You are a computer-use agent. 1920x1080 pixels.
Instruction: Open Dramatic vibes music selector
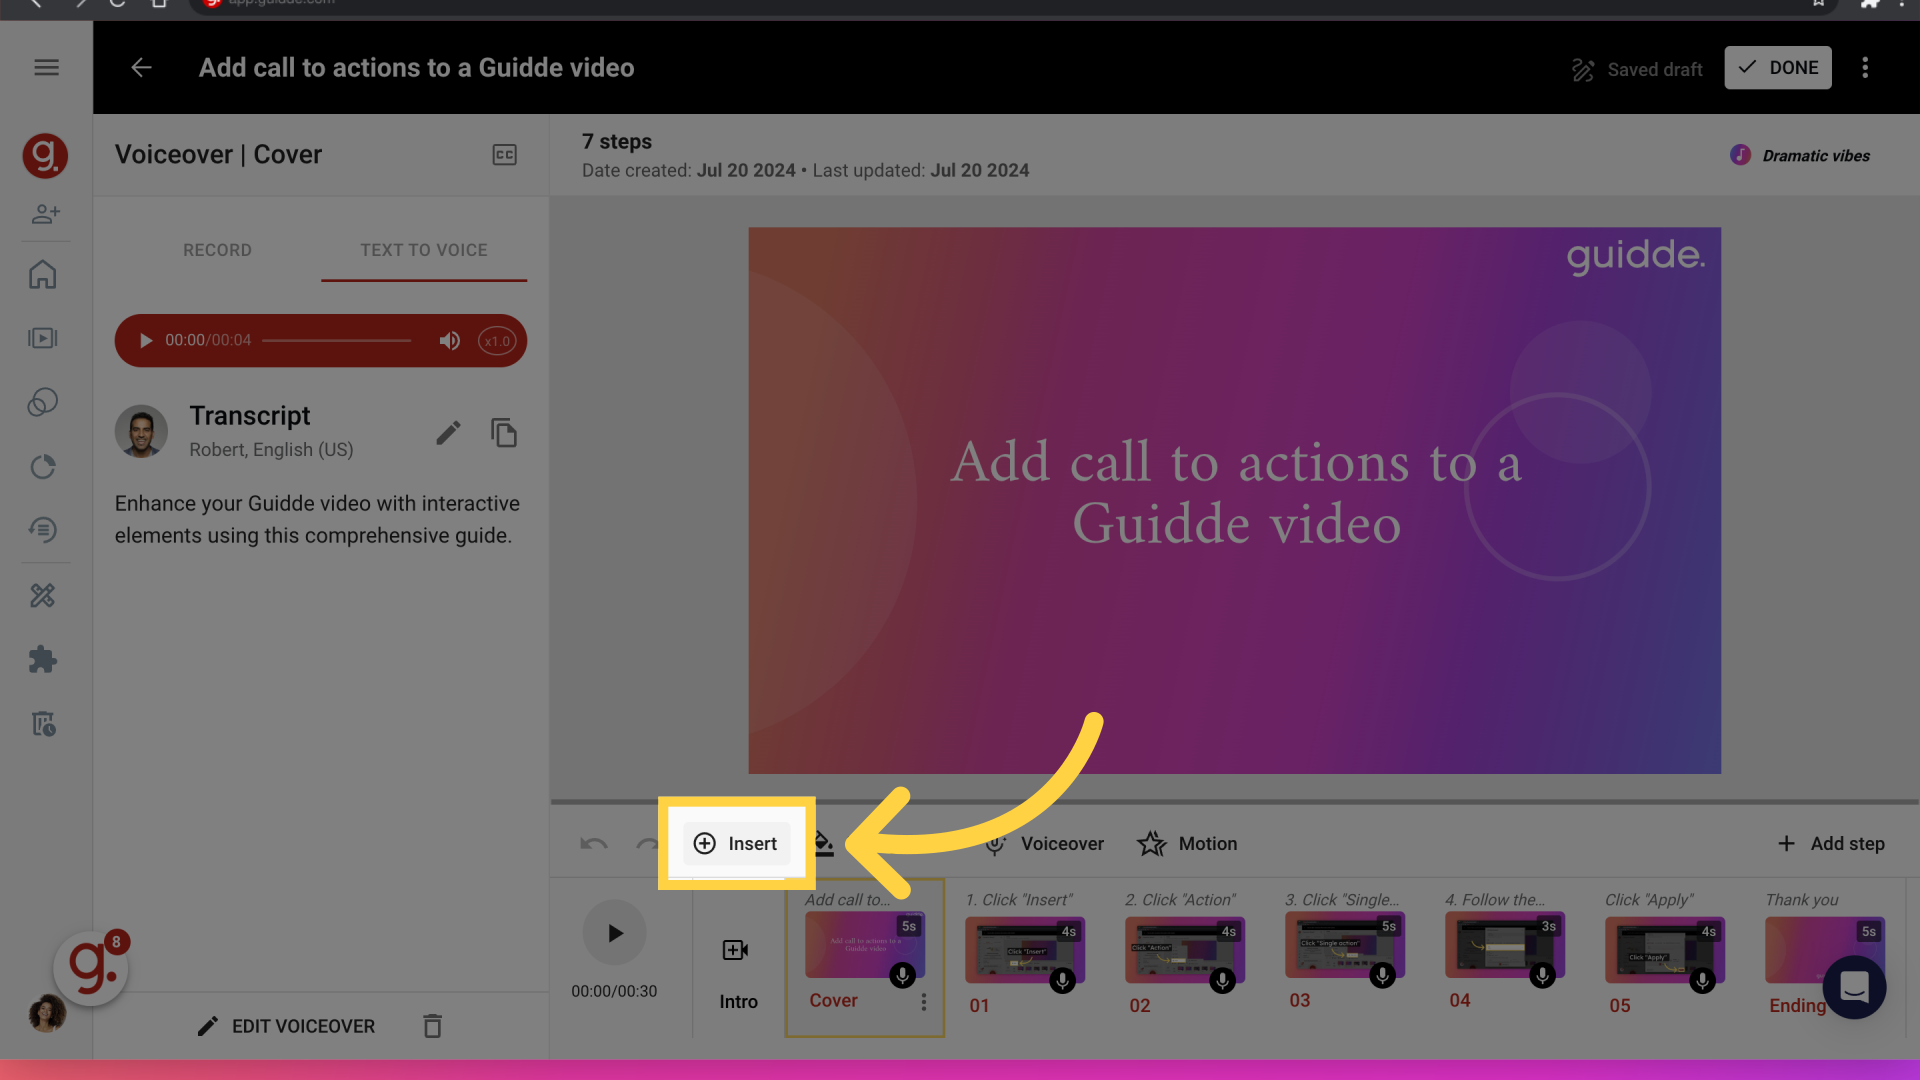click(1800, 156)
